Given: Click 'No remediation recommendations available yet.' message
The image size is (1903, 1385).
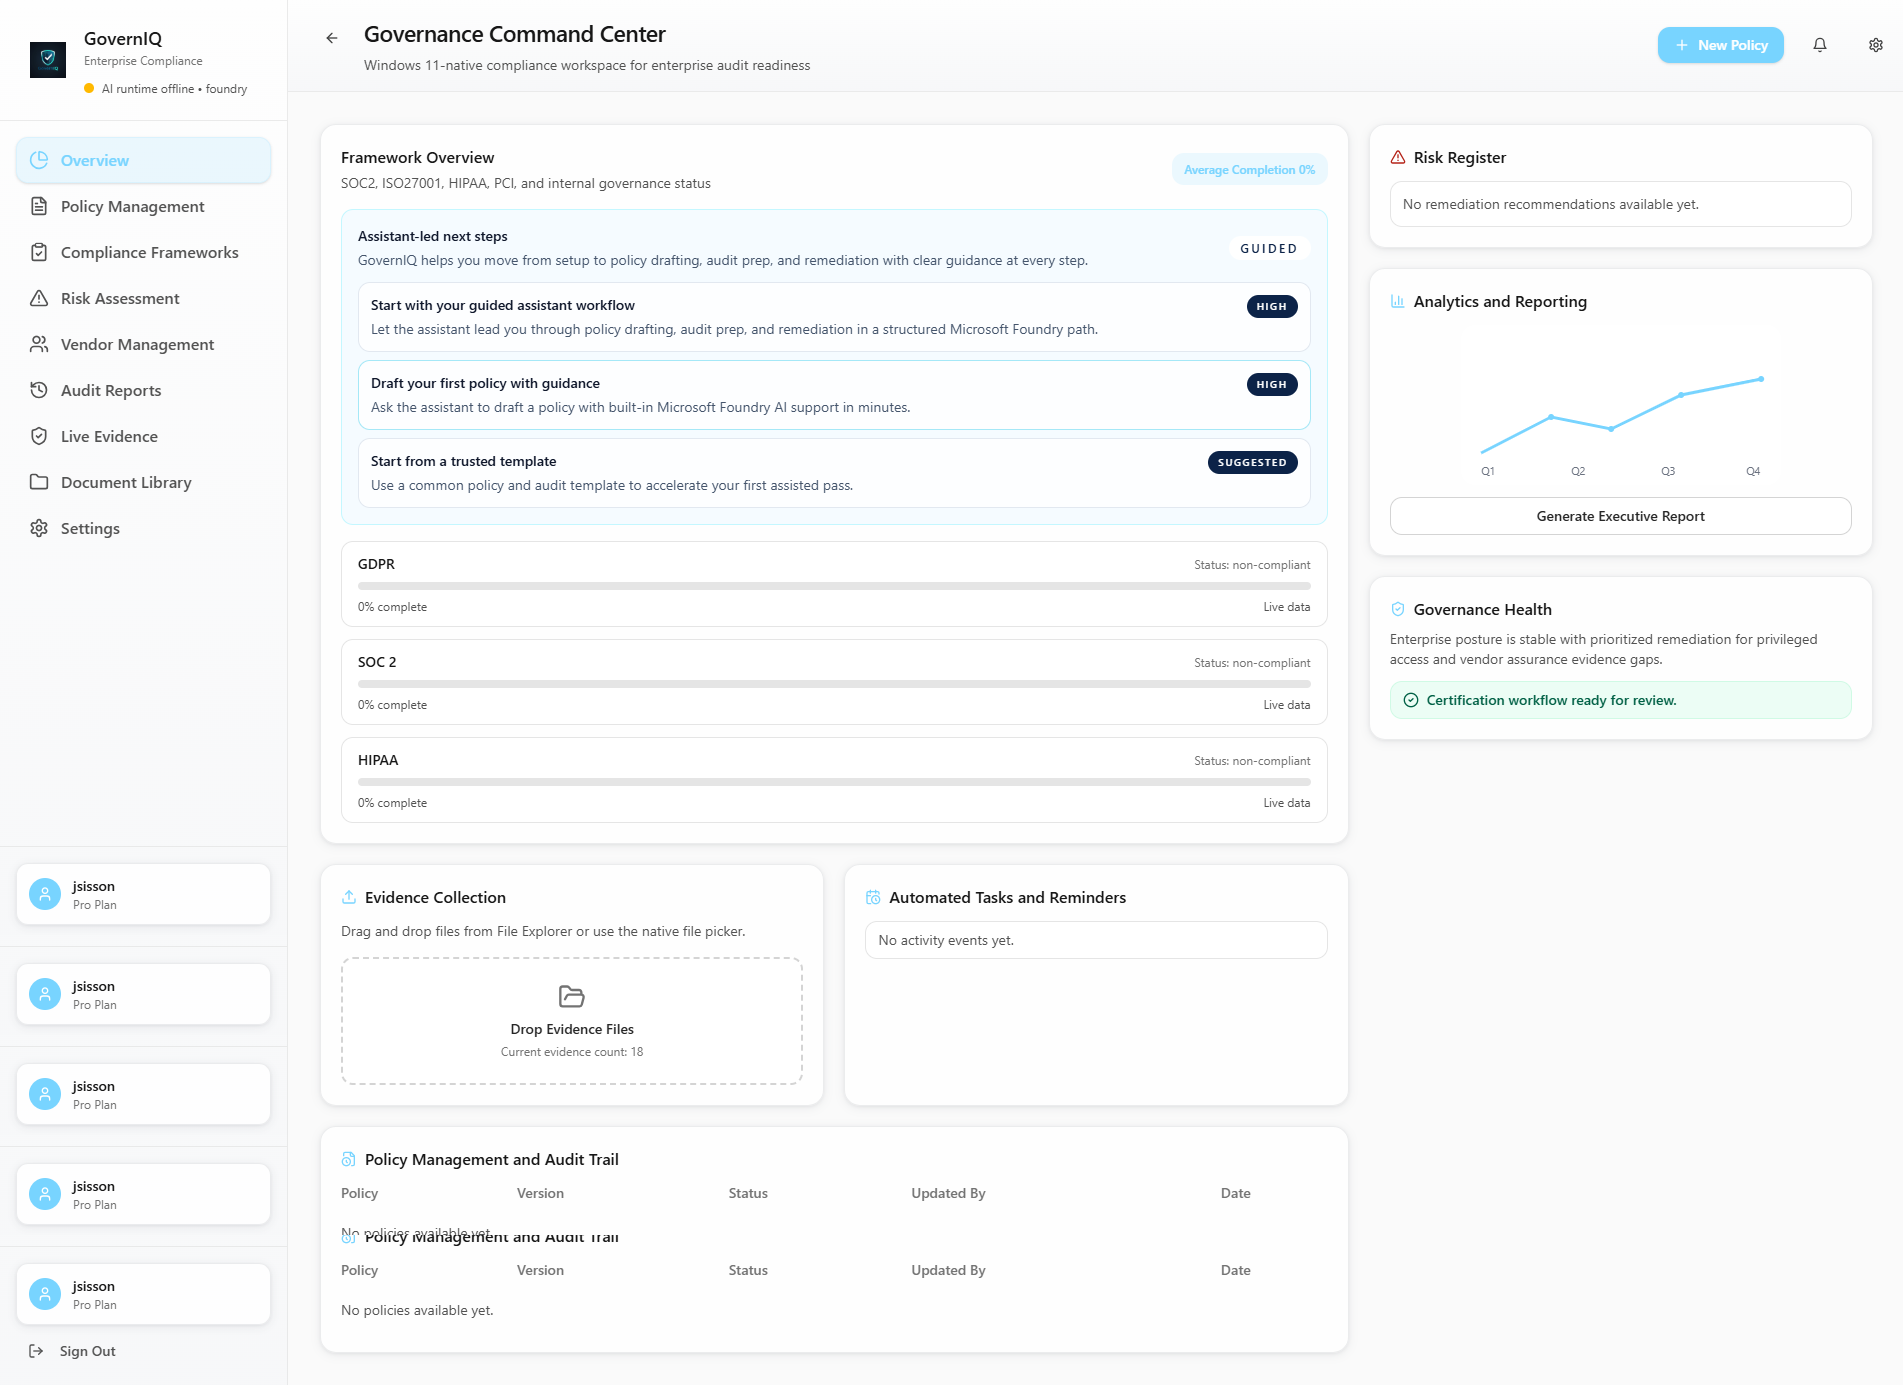Looking at the screenshot, I should click(x=1620, y=204).
